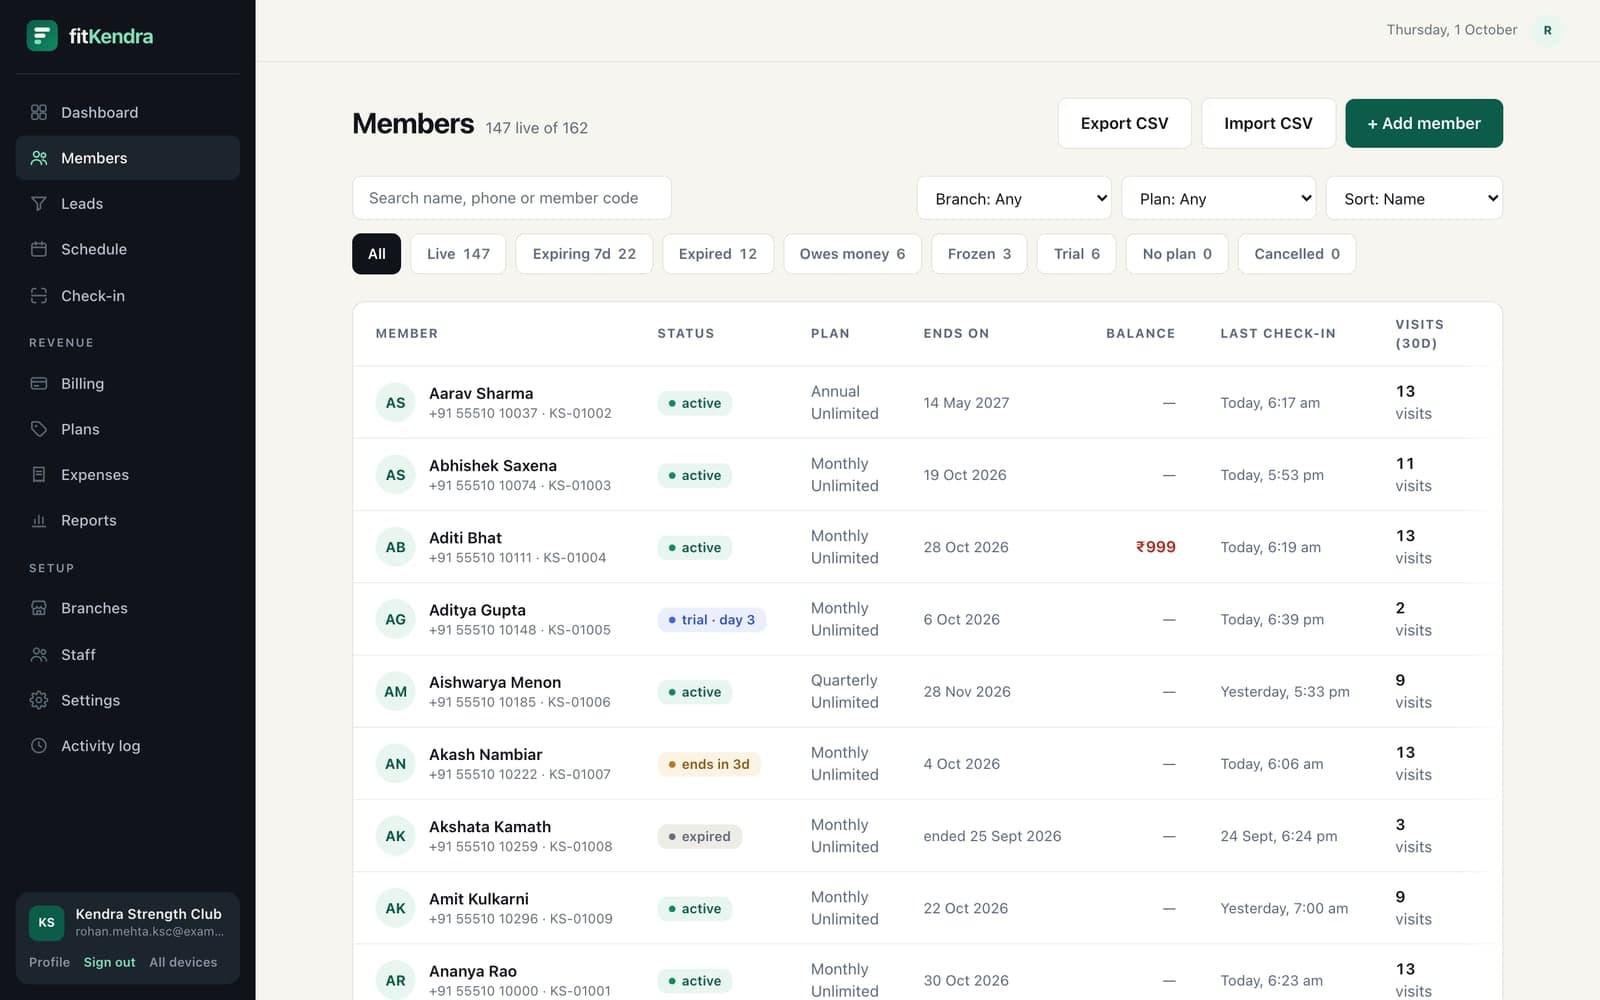Click the Import CSV button
The height and width of the screenshot is (1000, 1600).
1268,123
